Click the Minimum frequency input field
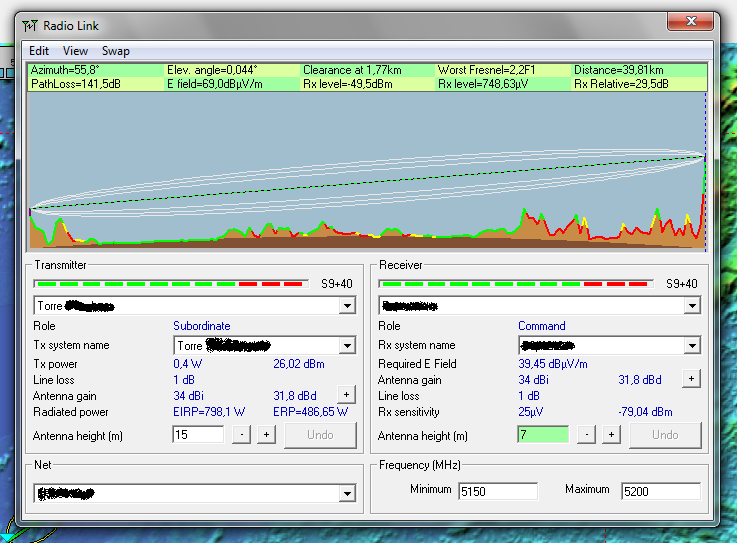Screen dimensions: 737x543 click(497, 491)
